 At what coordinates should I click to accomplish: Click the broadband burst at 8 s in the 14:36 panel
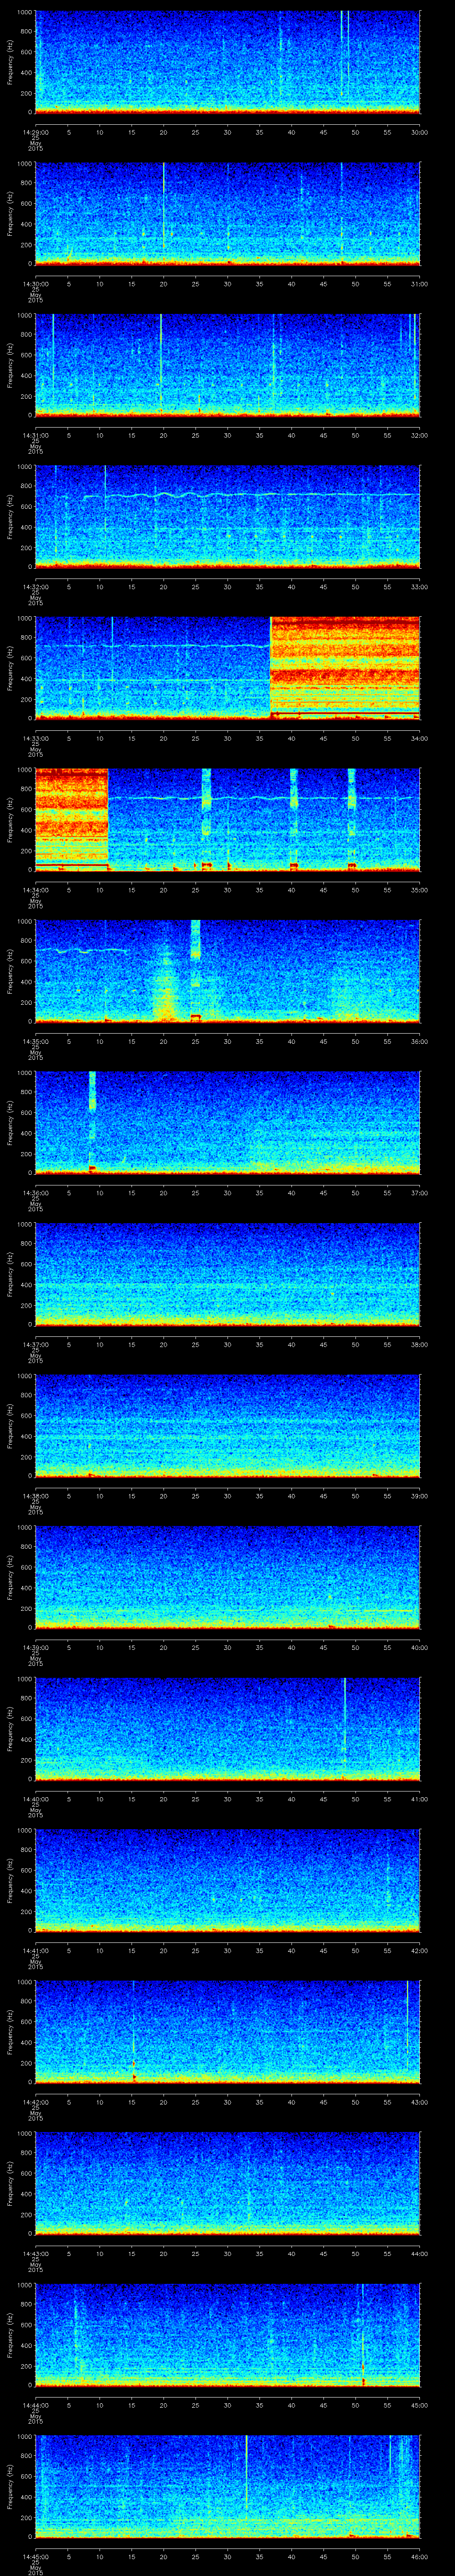pos(92,1121)
